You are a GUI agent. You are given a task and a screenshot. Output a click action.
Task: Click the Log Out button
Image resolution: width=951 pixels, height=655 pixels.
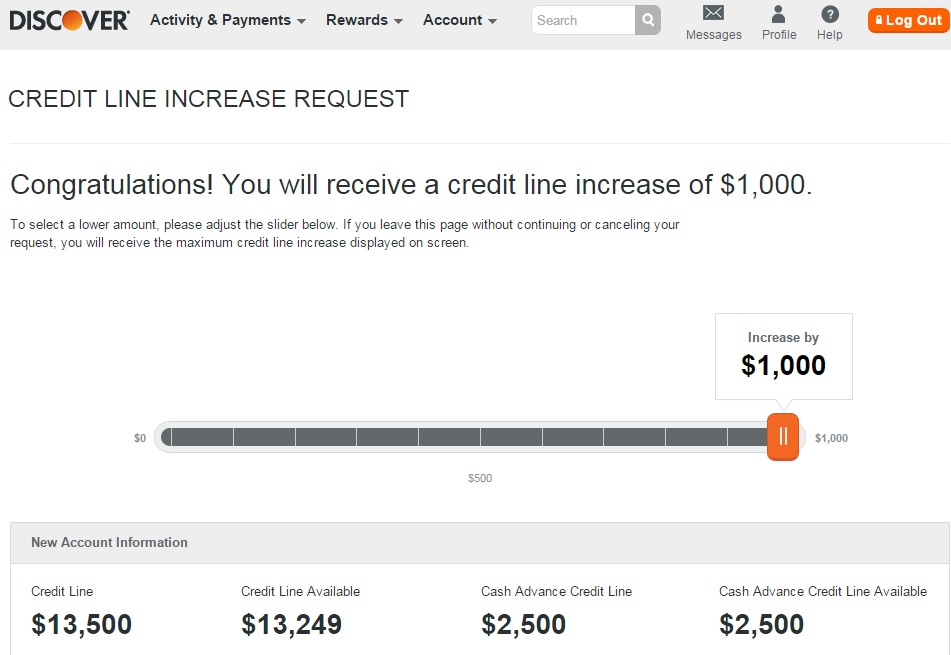(x=909, y=20)
